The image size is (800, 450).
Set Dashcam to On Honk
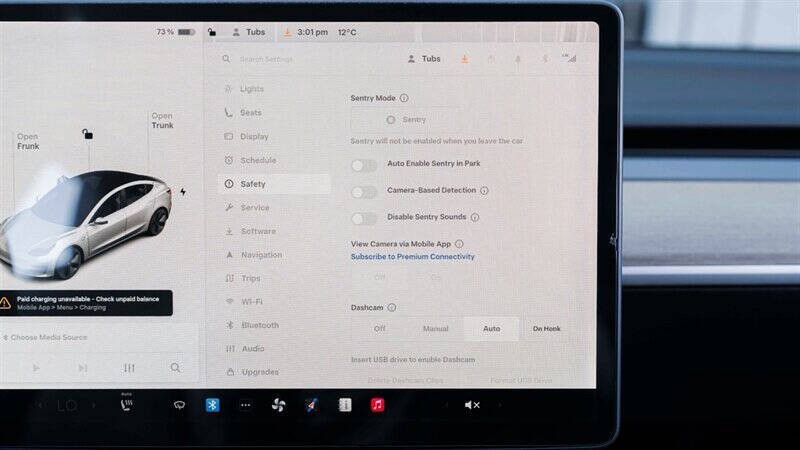click(546, 328)
